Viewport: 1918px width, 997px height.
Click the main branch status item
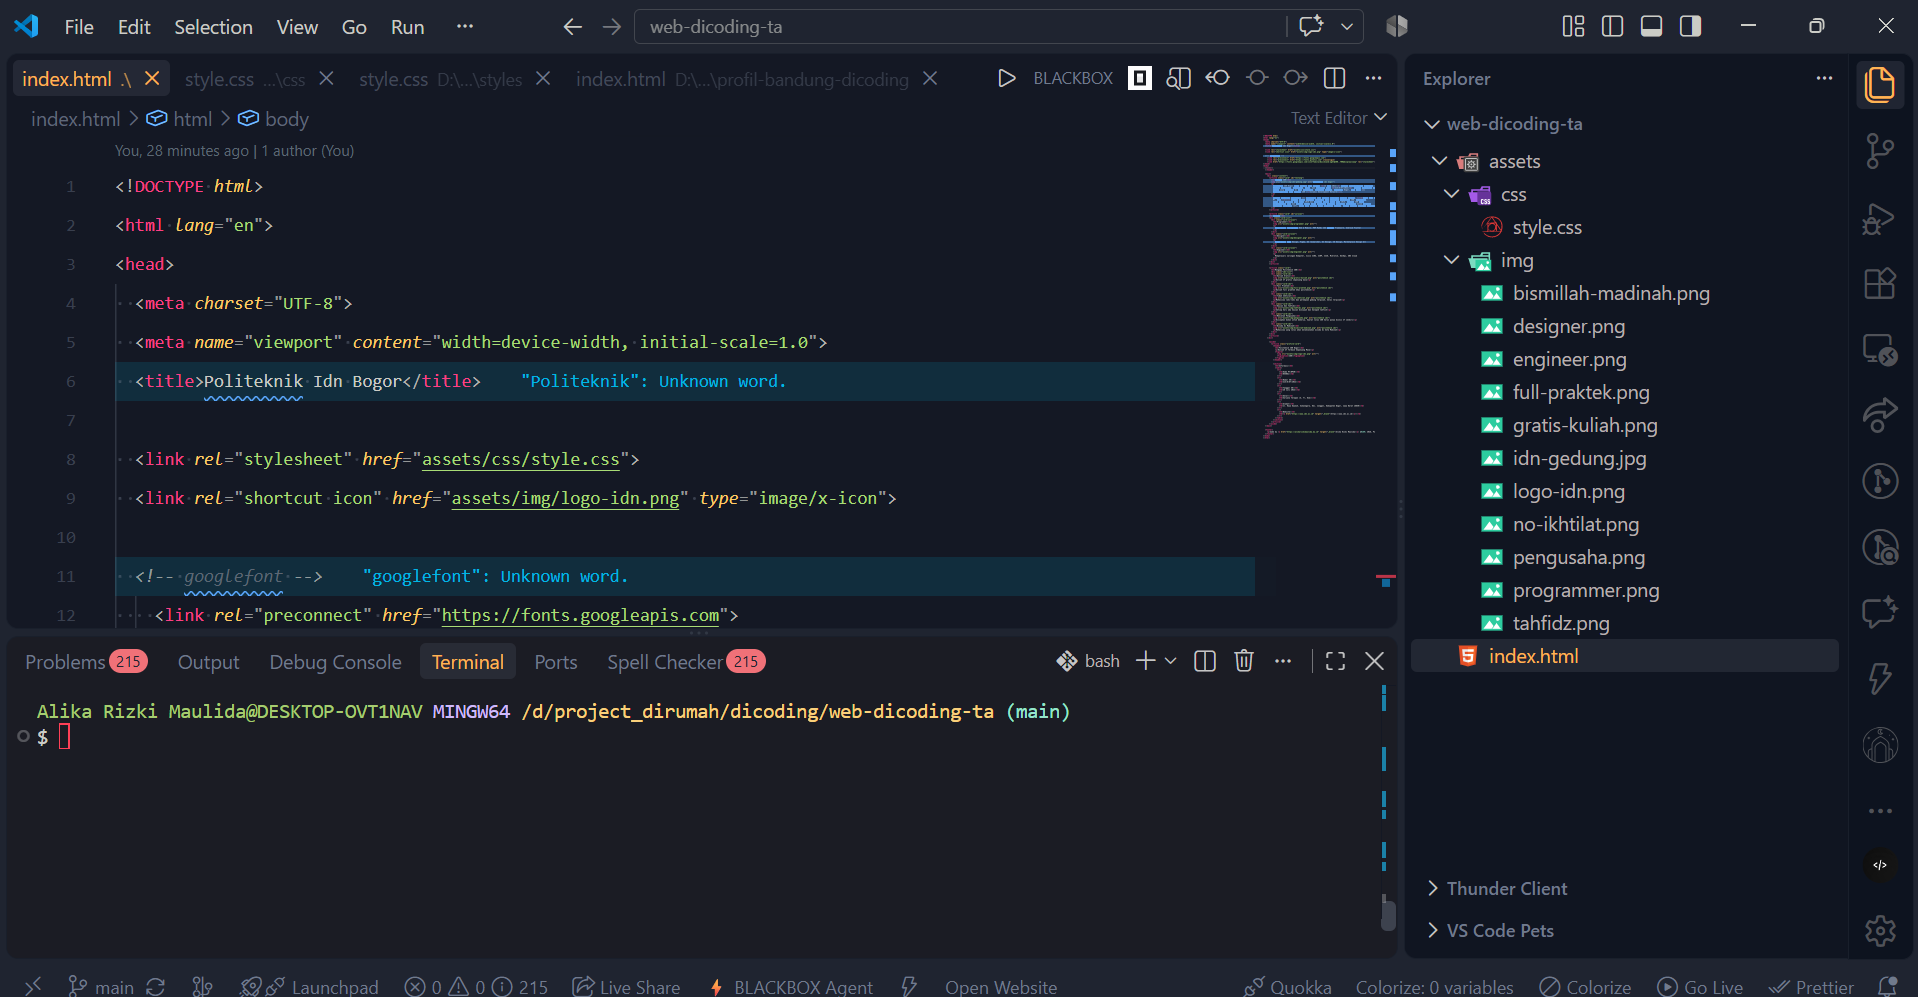click(100, 987)
